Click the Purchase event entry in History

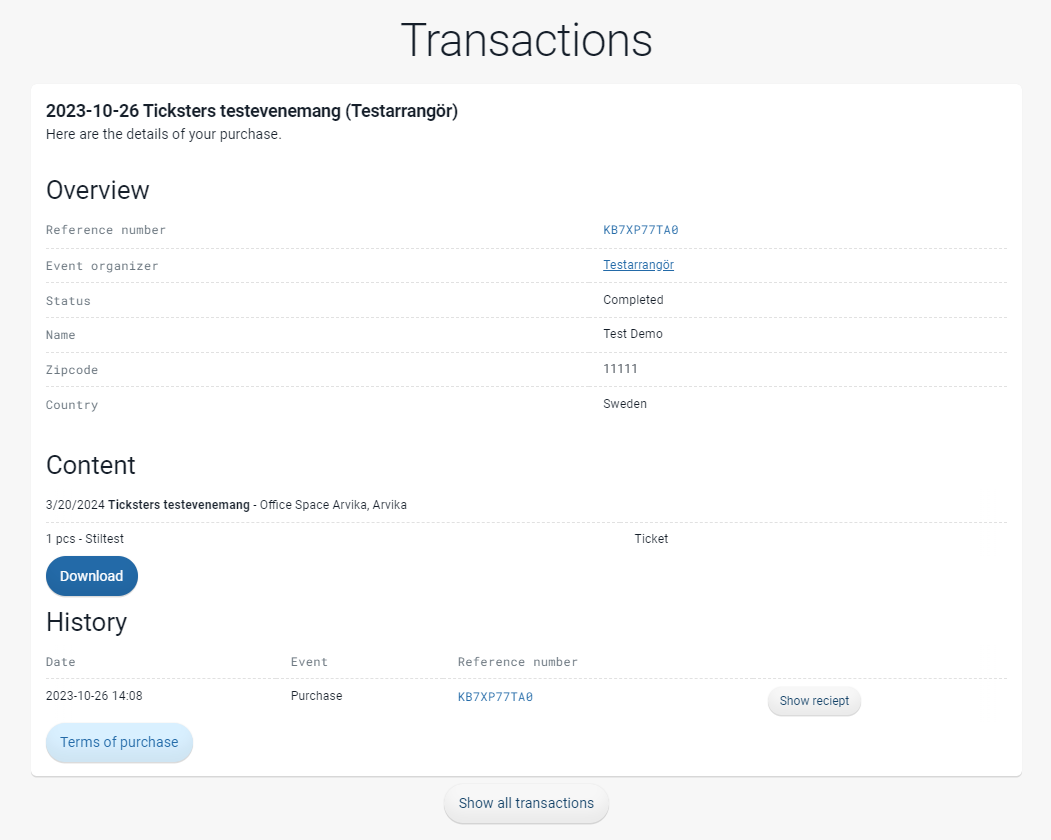(316, 696)
